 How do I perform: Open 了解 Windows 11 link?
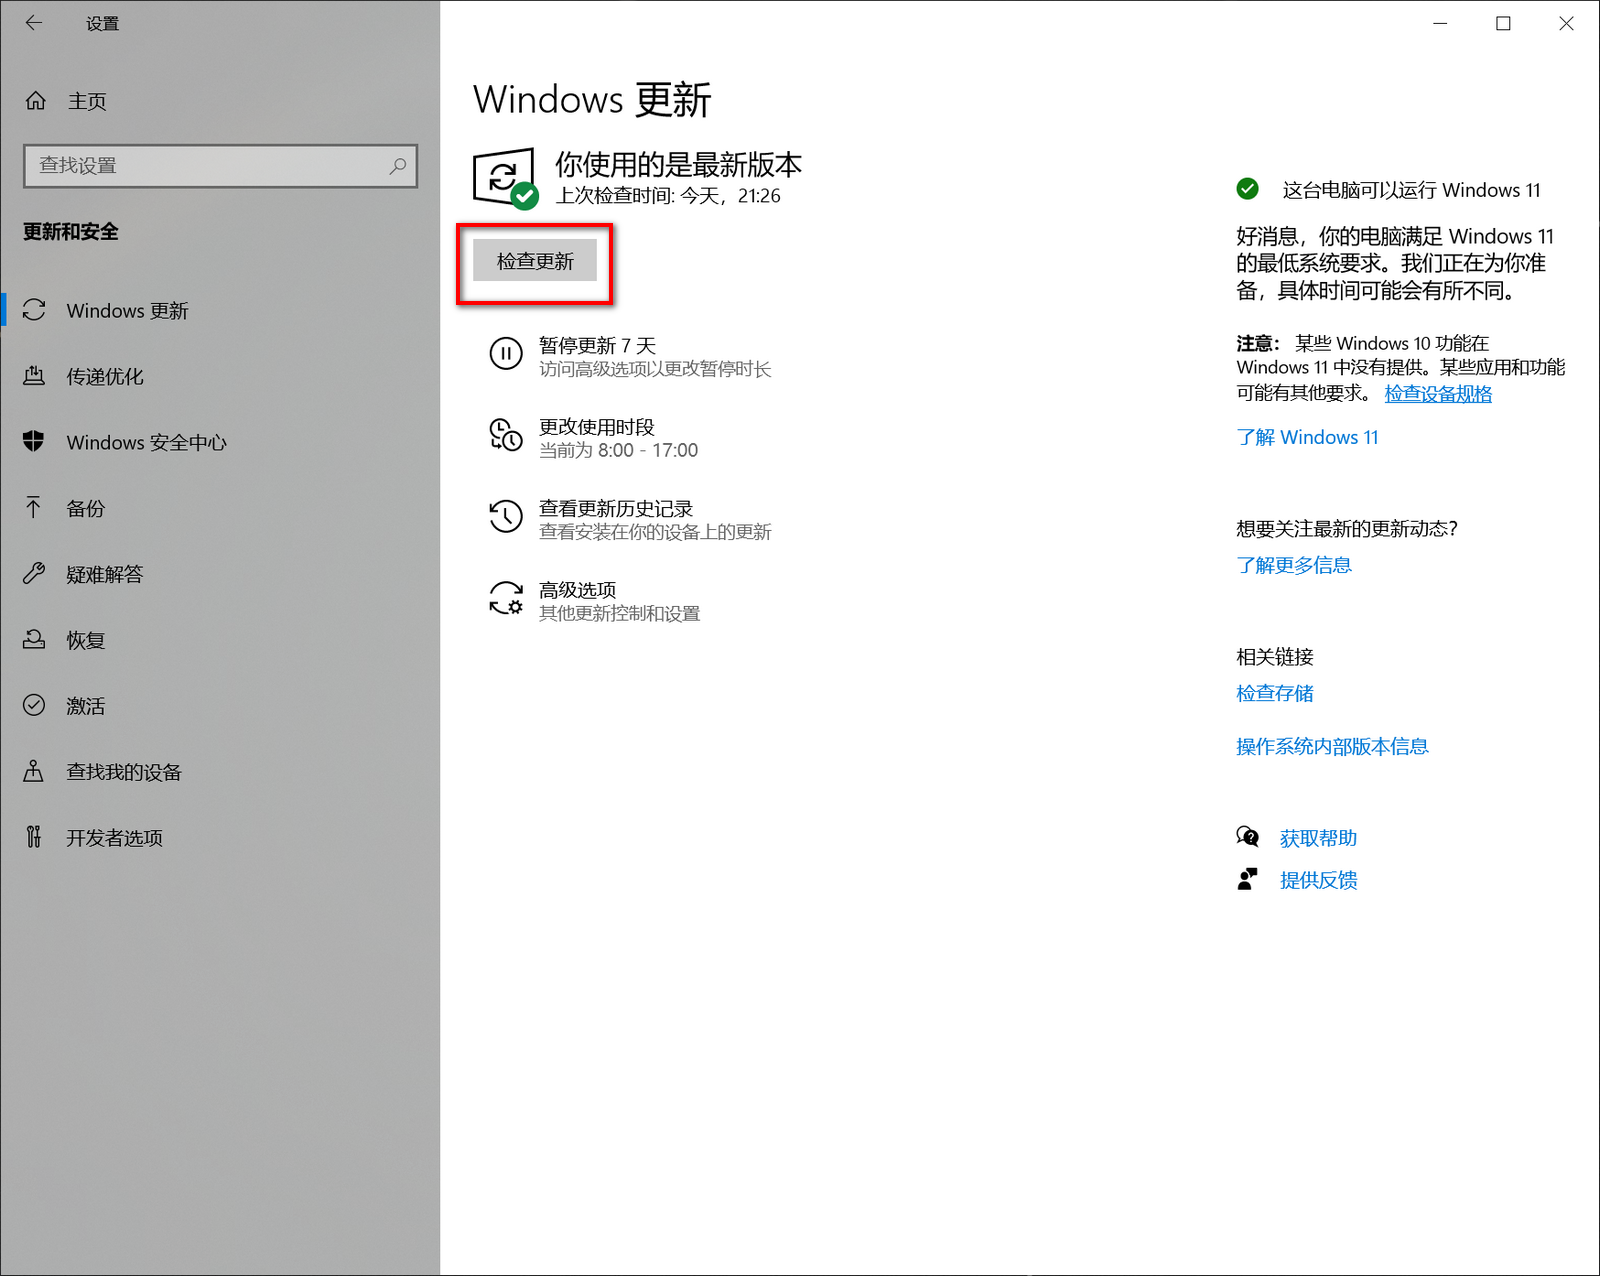pyautogui.click(x=1307, y=437)
